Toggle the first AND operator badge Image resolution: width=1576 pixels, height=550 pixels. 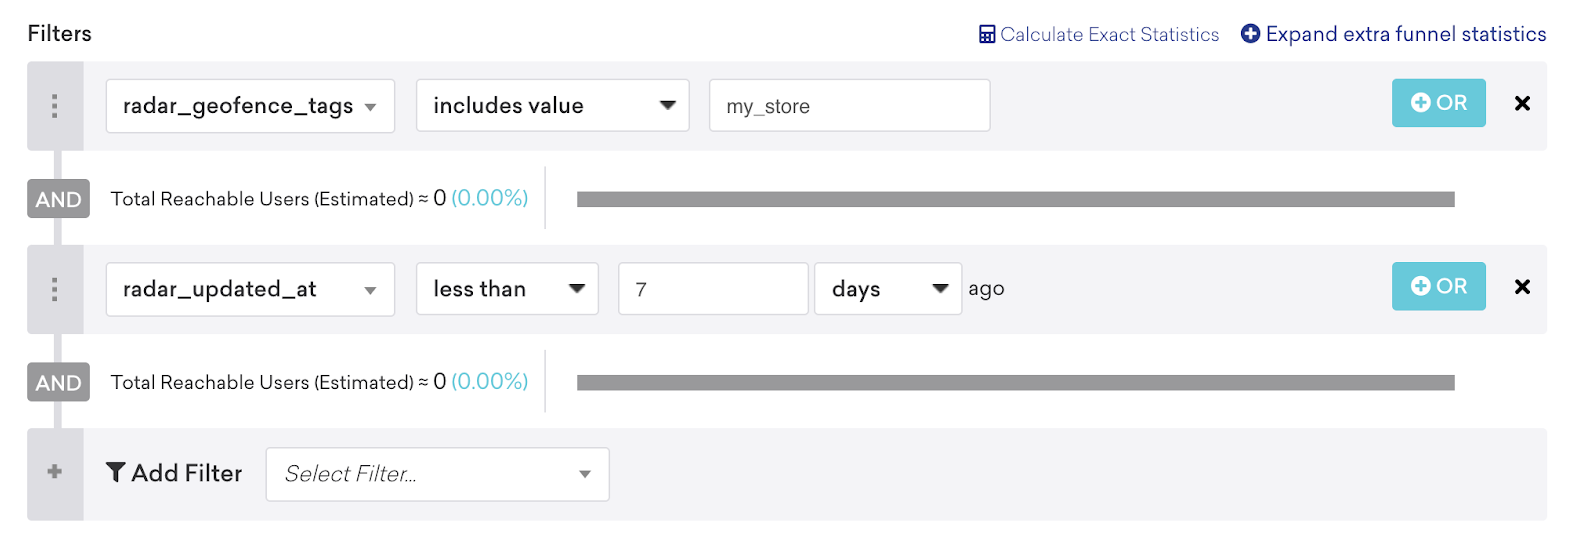58,199
